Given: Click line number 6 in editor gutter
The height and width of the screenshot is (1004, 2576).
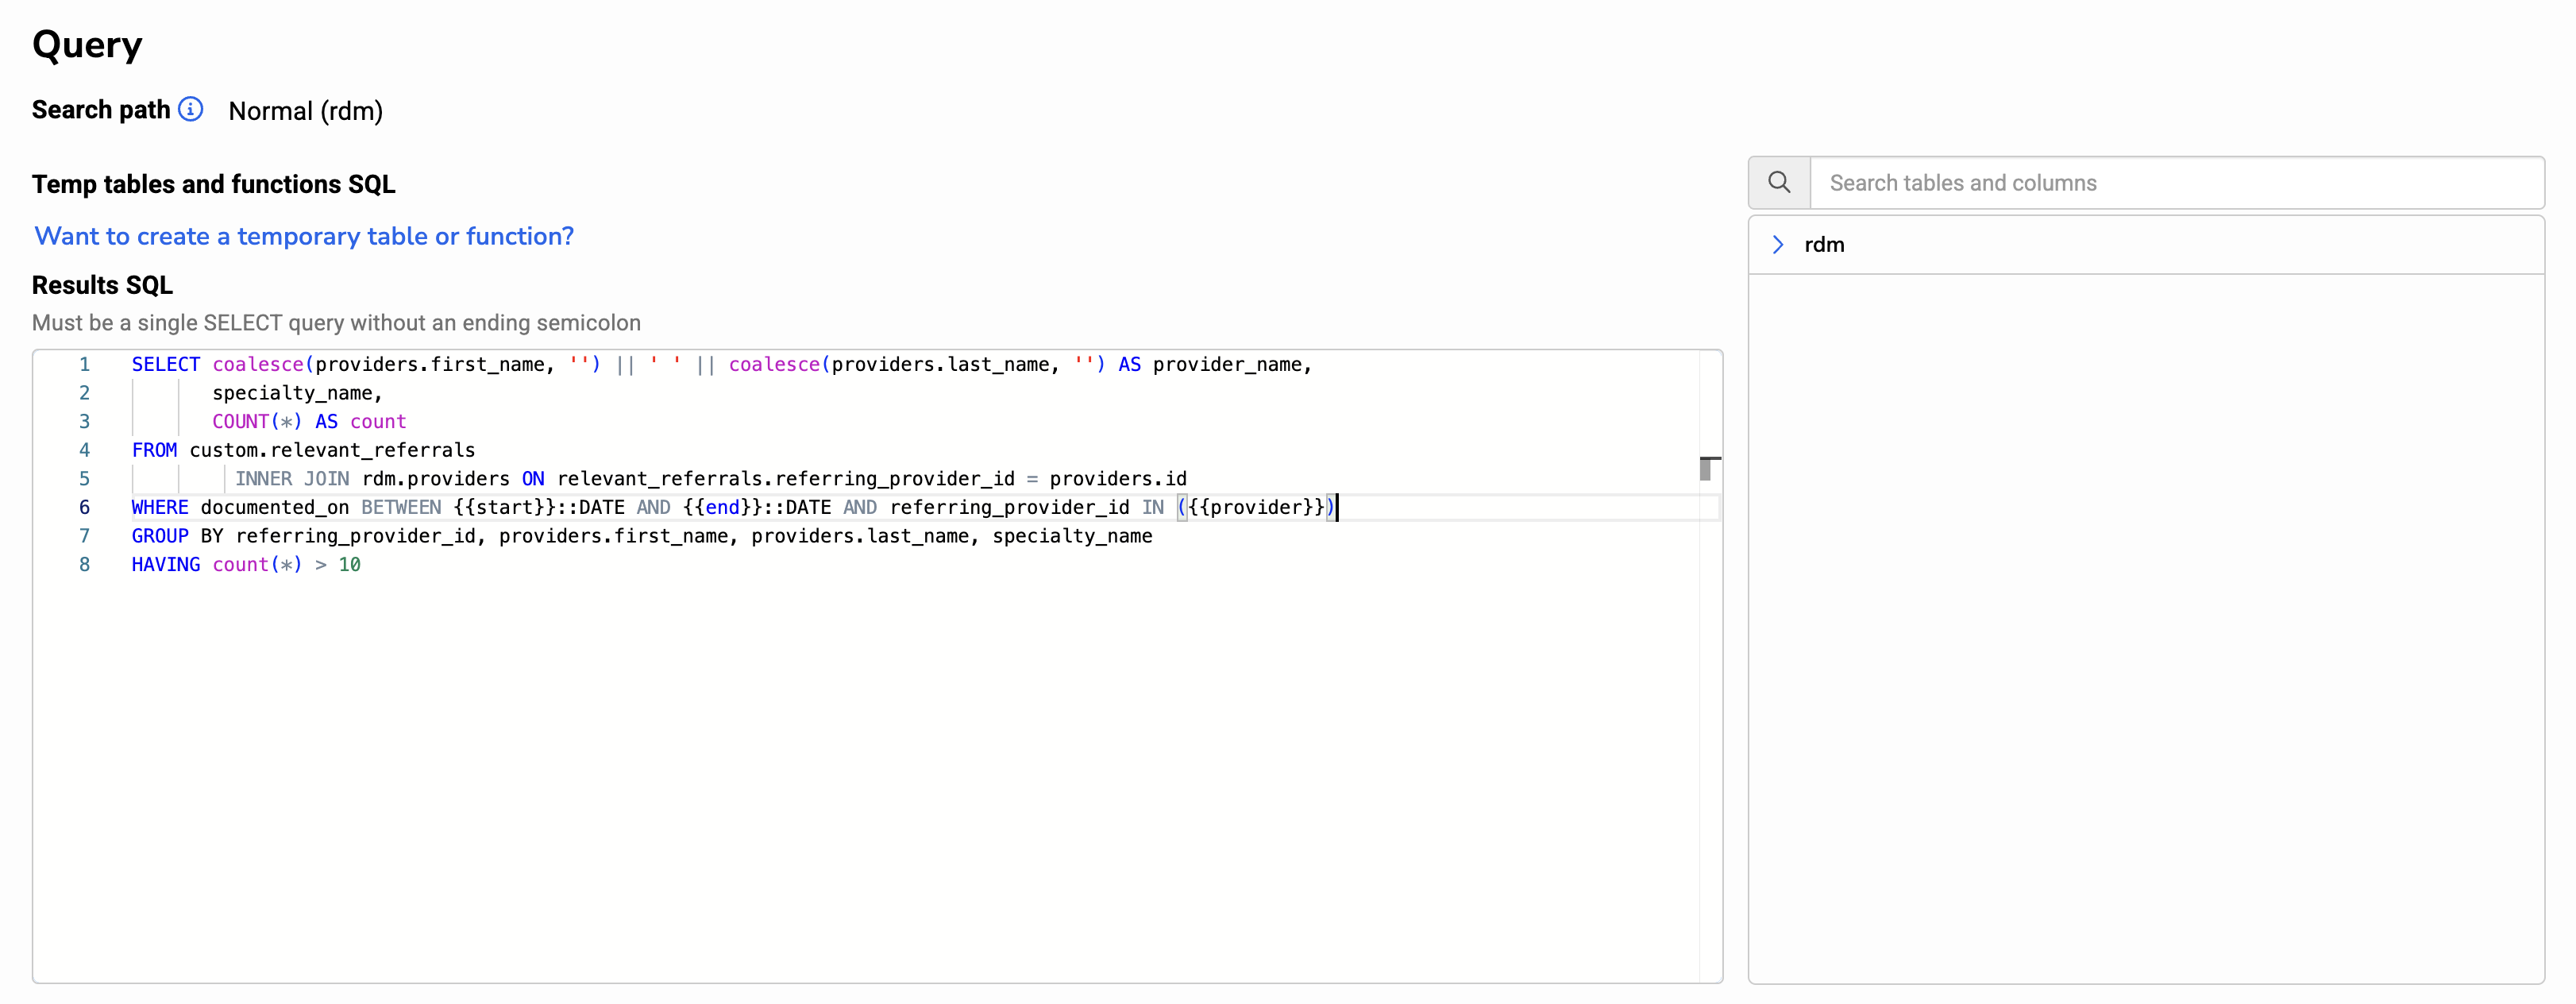Looking at the screenshot, I should 85,507.
